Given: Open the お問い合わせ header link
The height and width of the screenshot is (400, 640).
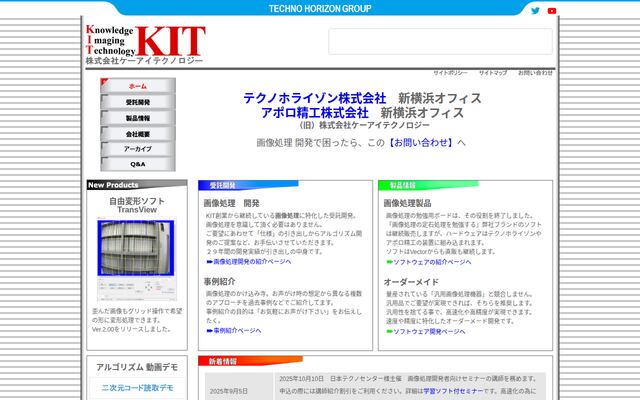Looking at the screenshot, I should (x=535, y=73).
